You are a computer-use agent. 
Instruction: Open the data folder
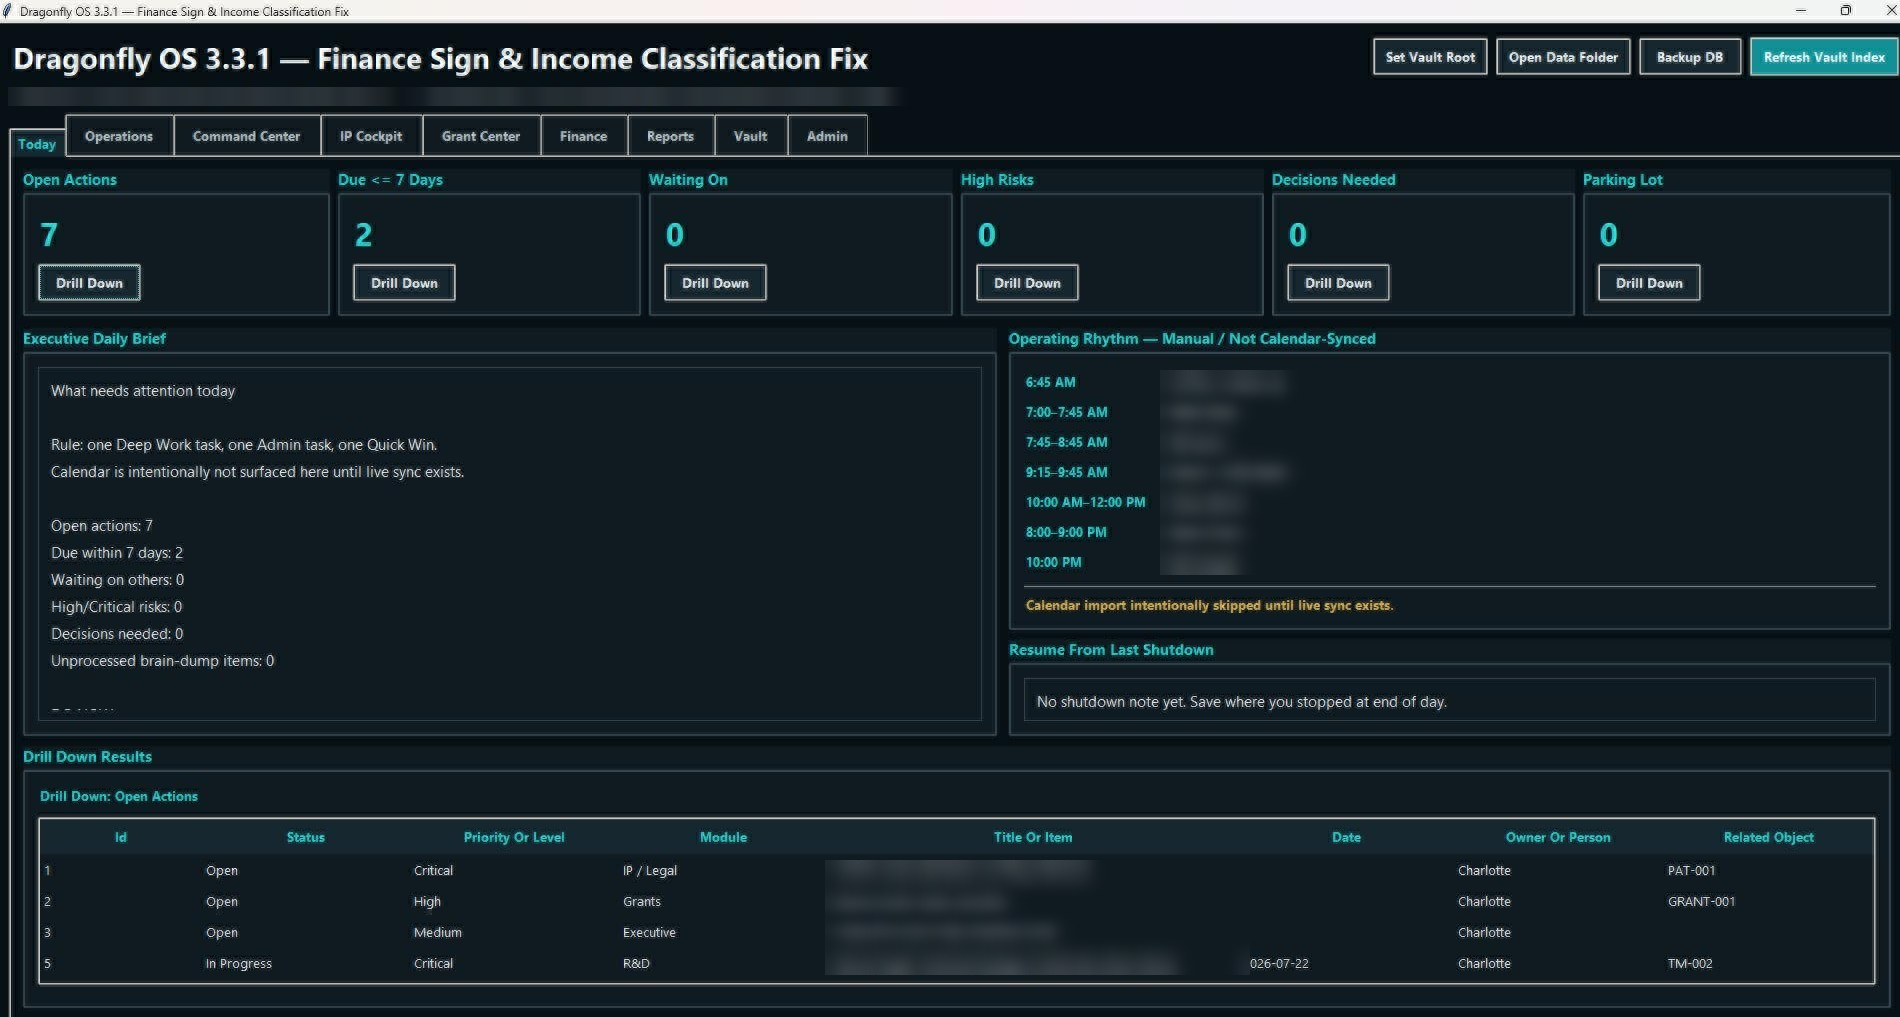(x=1563, y=57)
